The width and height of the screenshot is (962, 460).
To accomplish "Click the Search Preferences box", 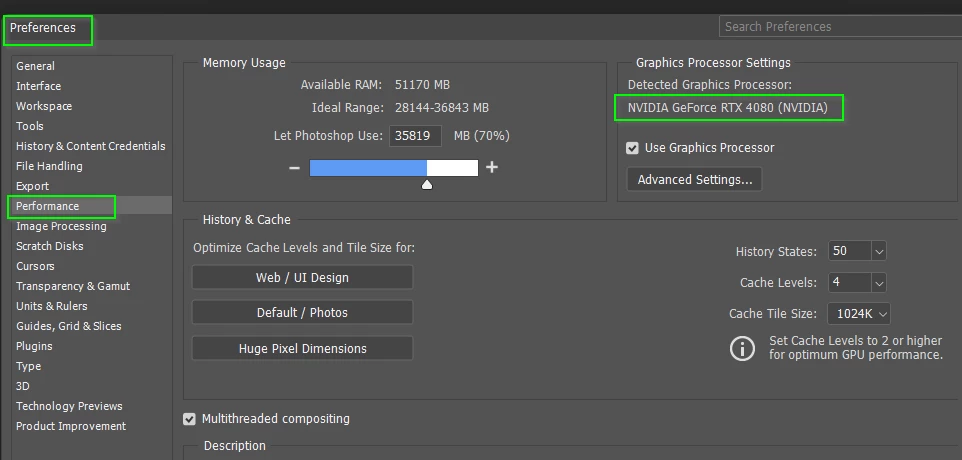I will click(x=841, y=26).
